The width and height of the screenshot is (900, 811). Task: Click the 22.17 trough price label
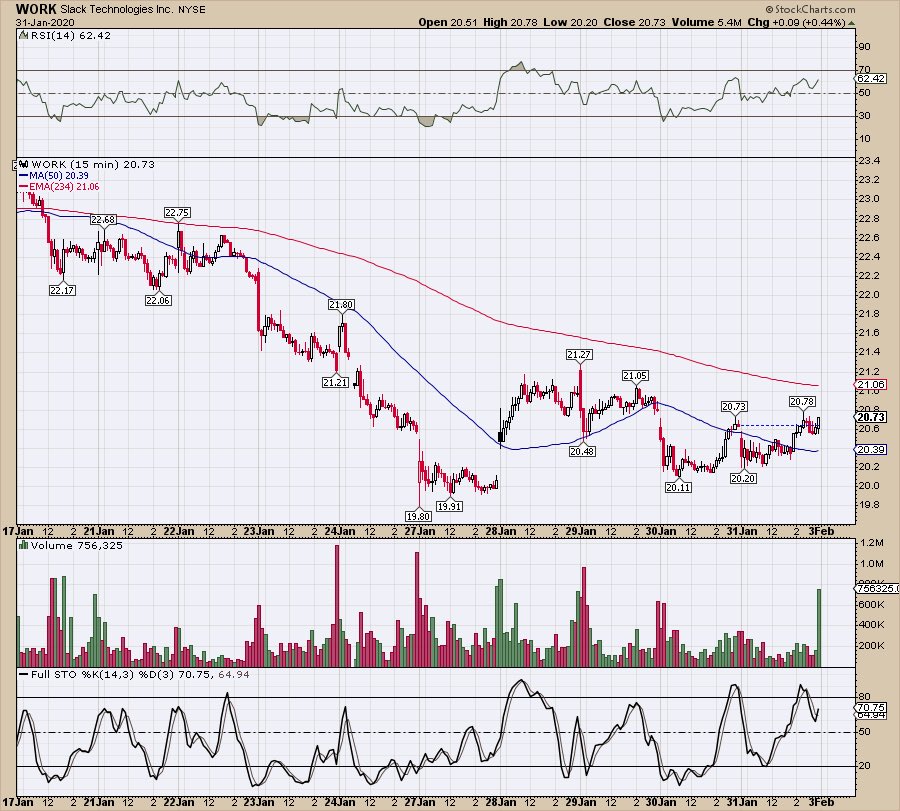pos(62,290)
